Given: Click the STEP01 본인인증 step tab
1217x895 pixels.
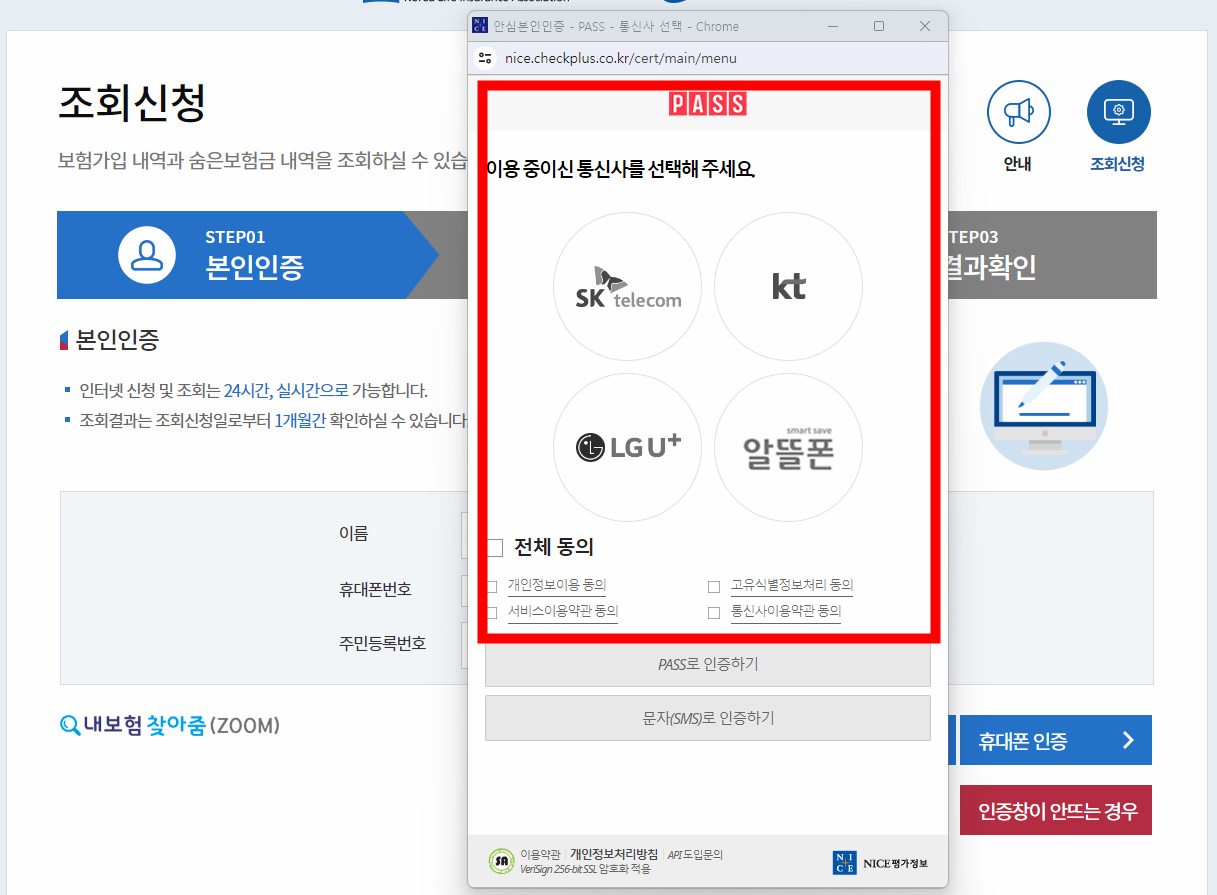Looking at the screenshot, I should tap(248, 255).
